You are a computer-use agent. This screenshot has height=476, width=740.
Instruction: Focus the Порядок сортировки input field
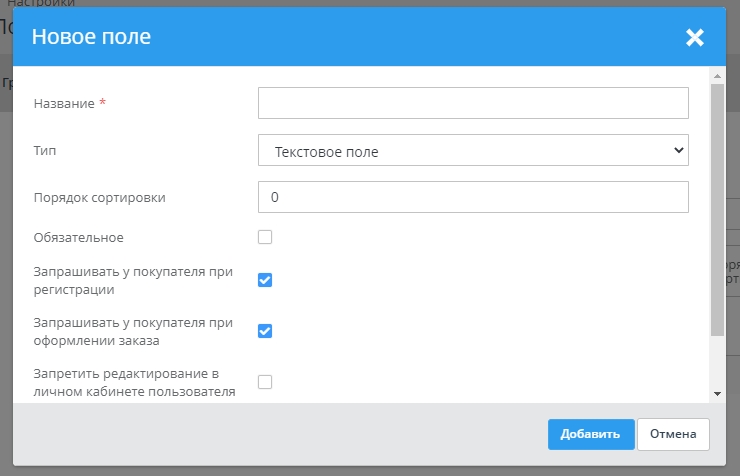click(473, 197)
